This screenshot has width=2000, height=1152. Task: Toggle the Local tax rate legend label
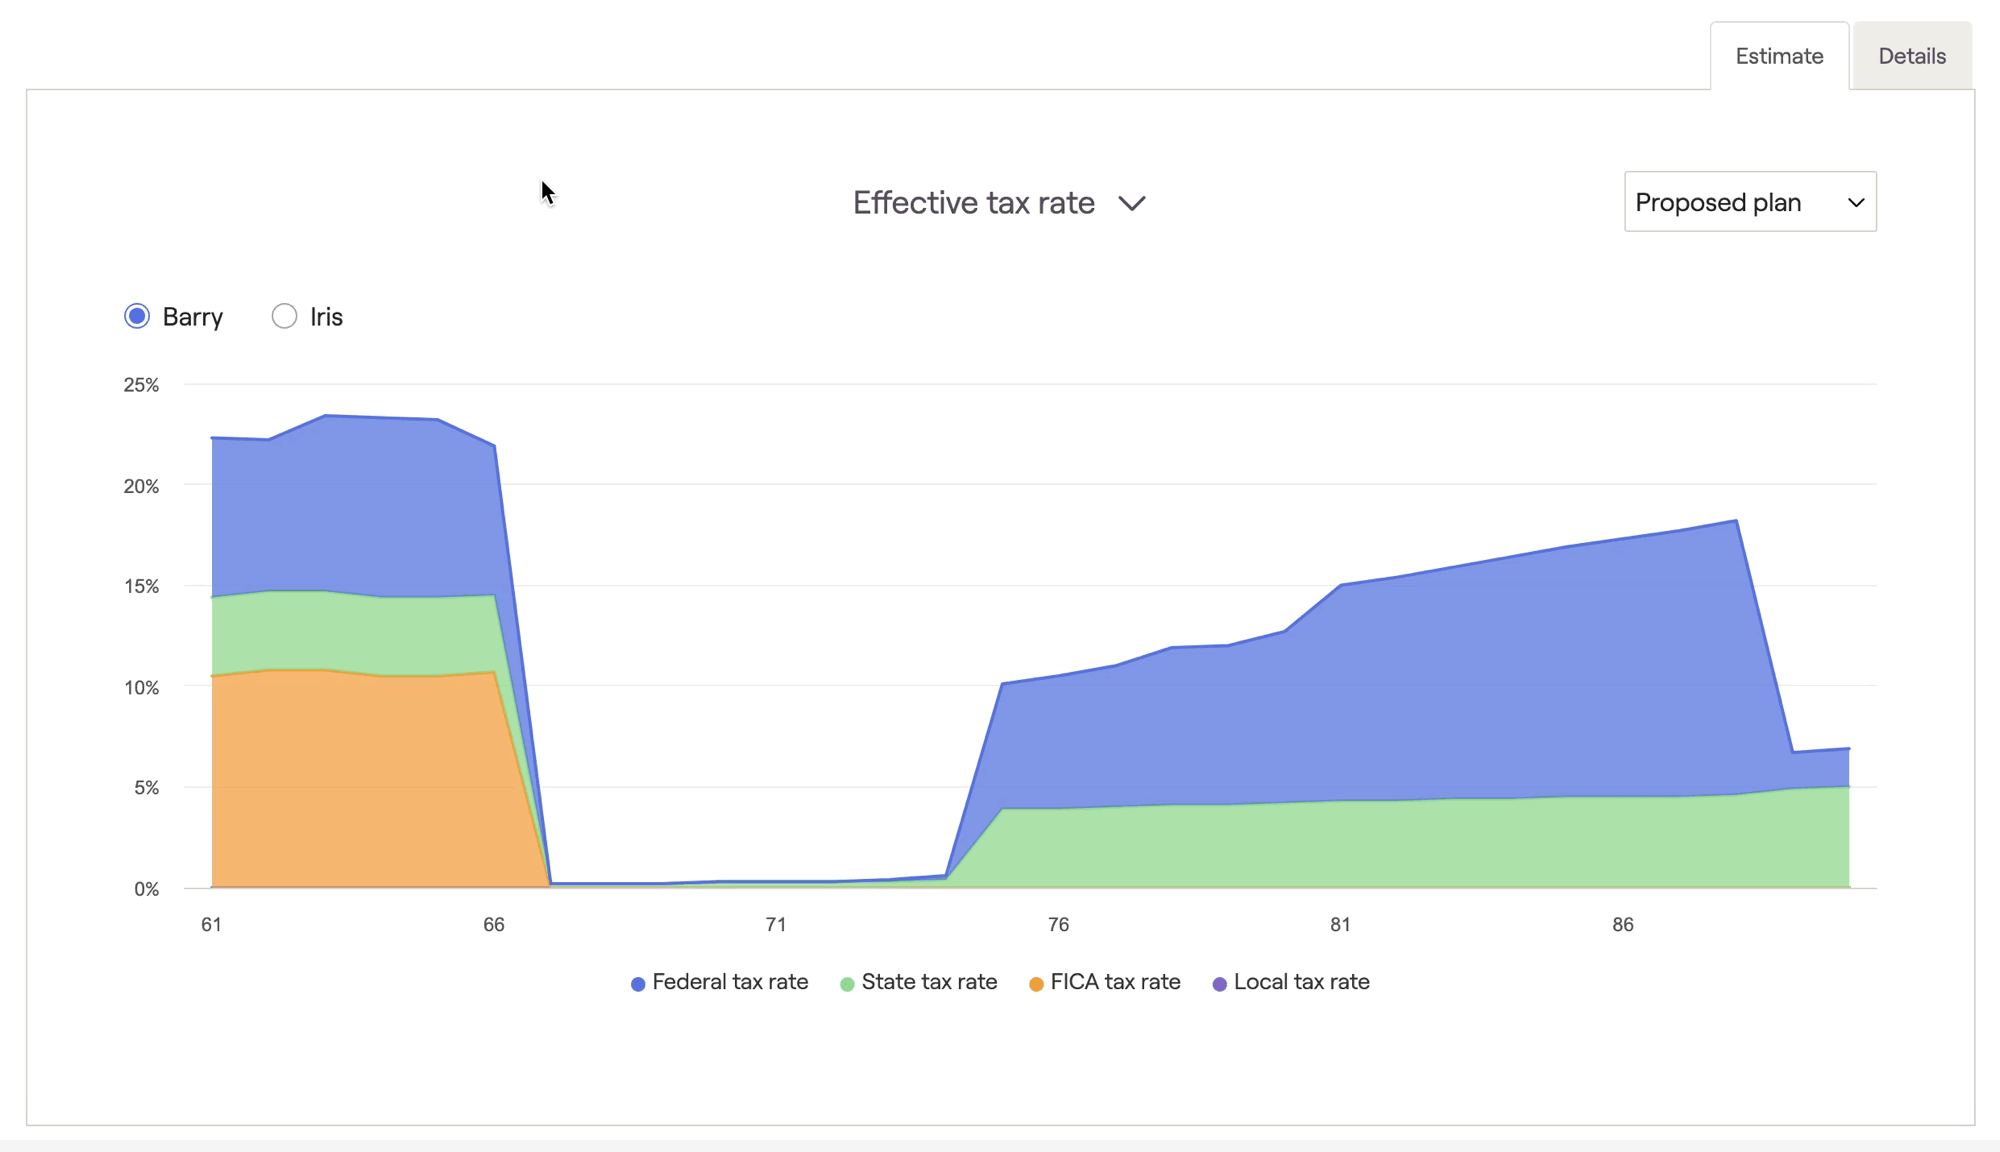pyautogui.click(x=1301, y=982)
